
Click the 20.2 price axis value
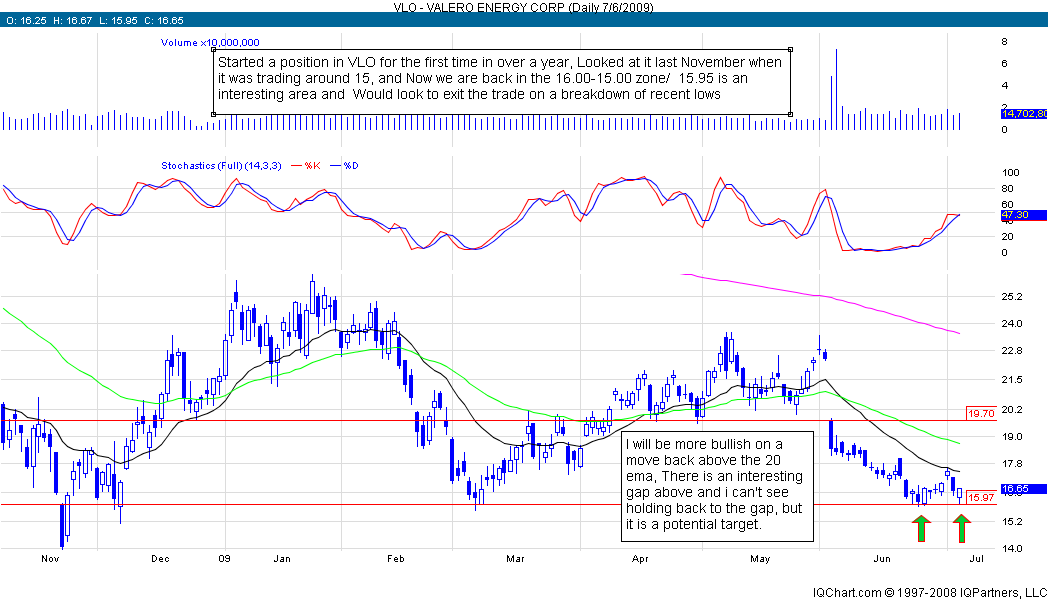pyautogui.click(x=1012, y=410)
